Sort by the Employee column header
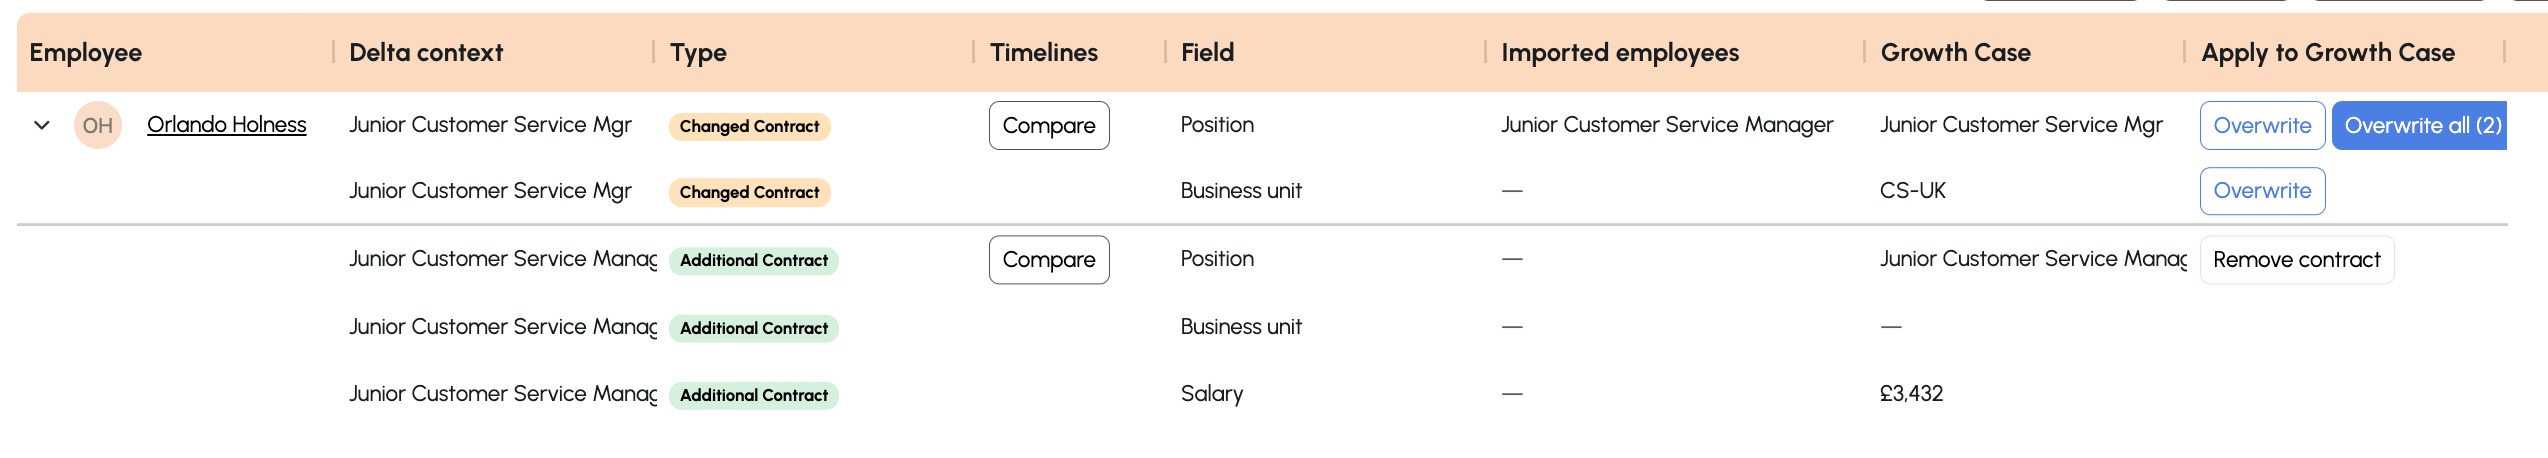 coord(86,53)
